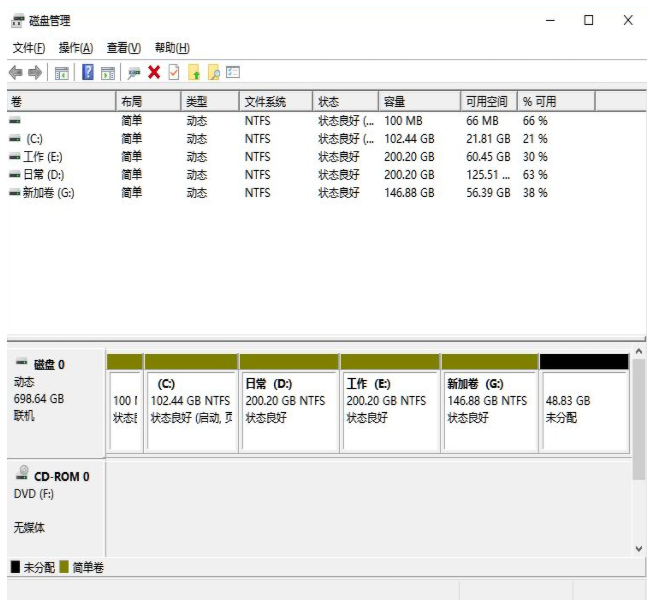This screenshot has height=608, width=655.
Task: Click the back arrow toolbar icon
Action: pos(15,72)
